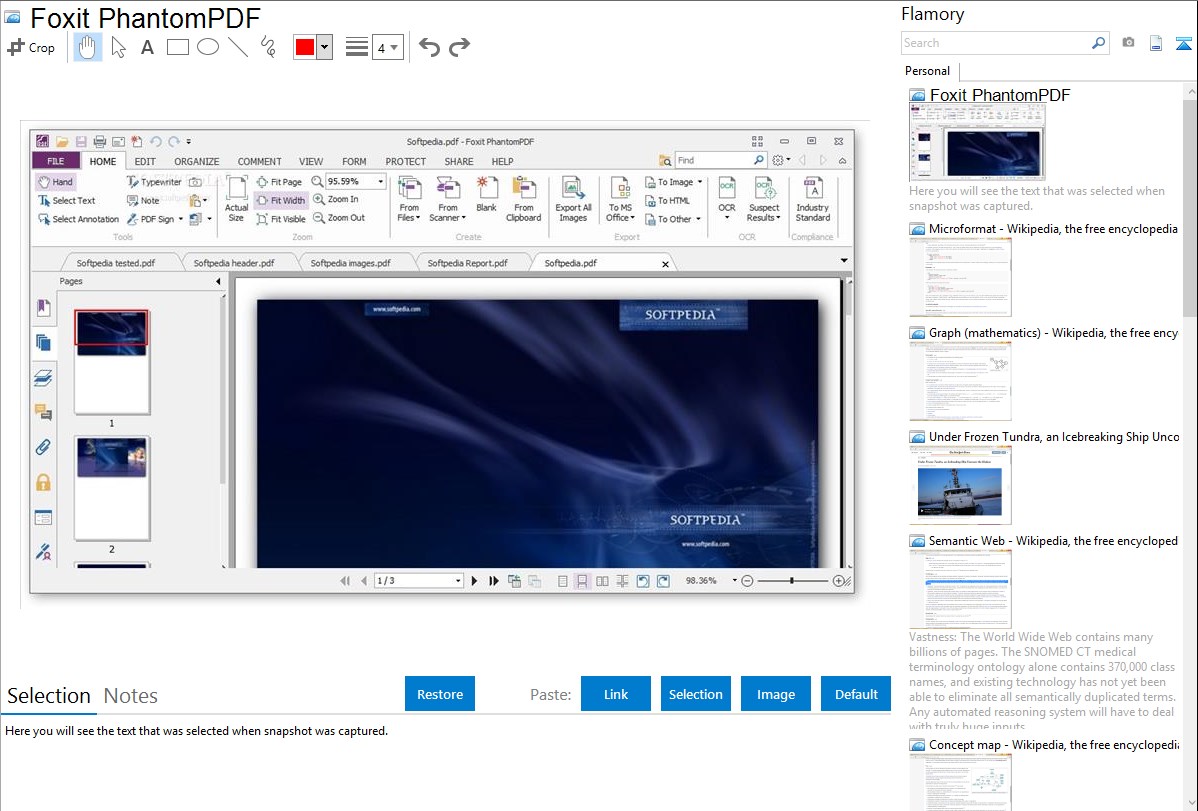Click From Clipboard in Create group

[x=523, y=200]
